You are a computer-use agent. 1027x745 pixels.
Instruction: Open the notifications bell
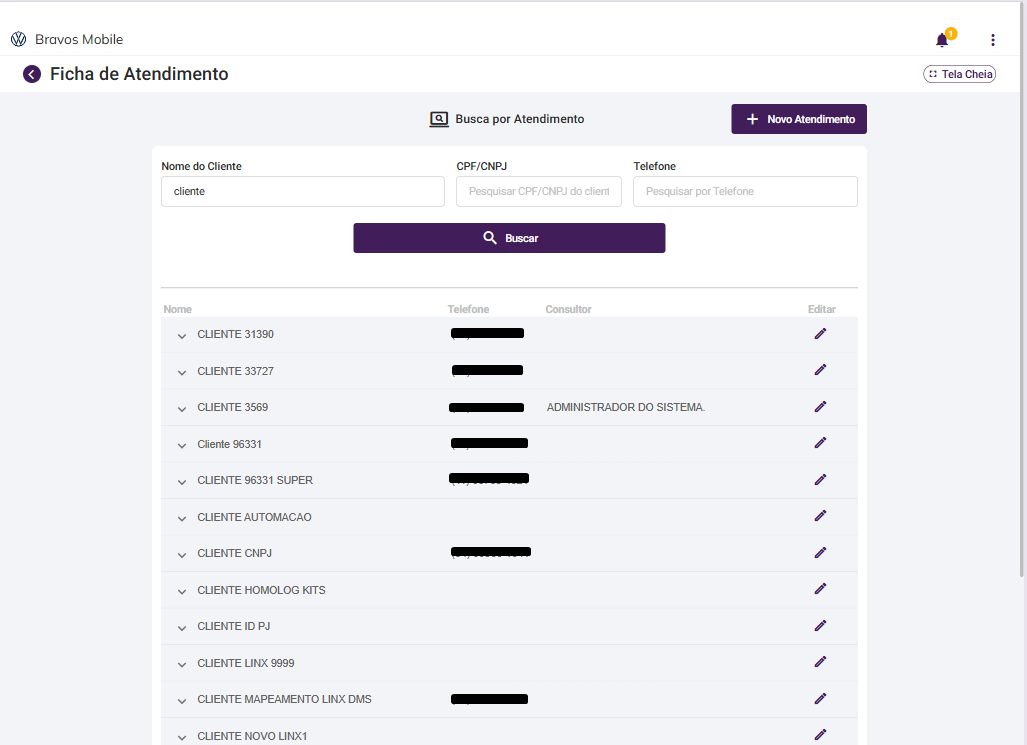point(942,40)
